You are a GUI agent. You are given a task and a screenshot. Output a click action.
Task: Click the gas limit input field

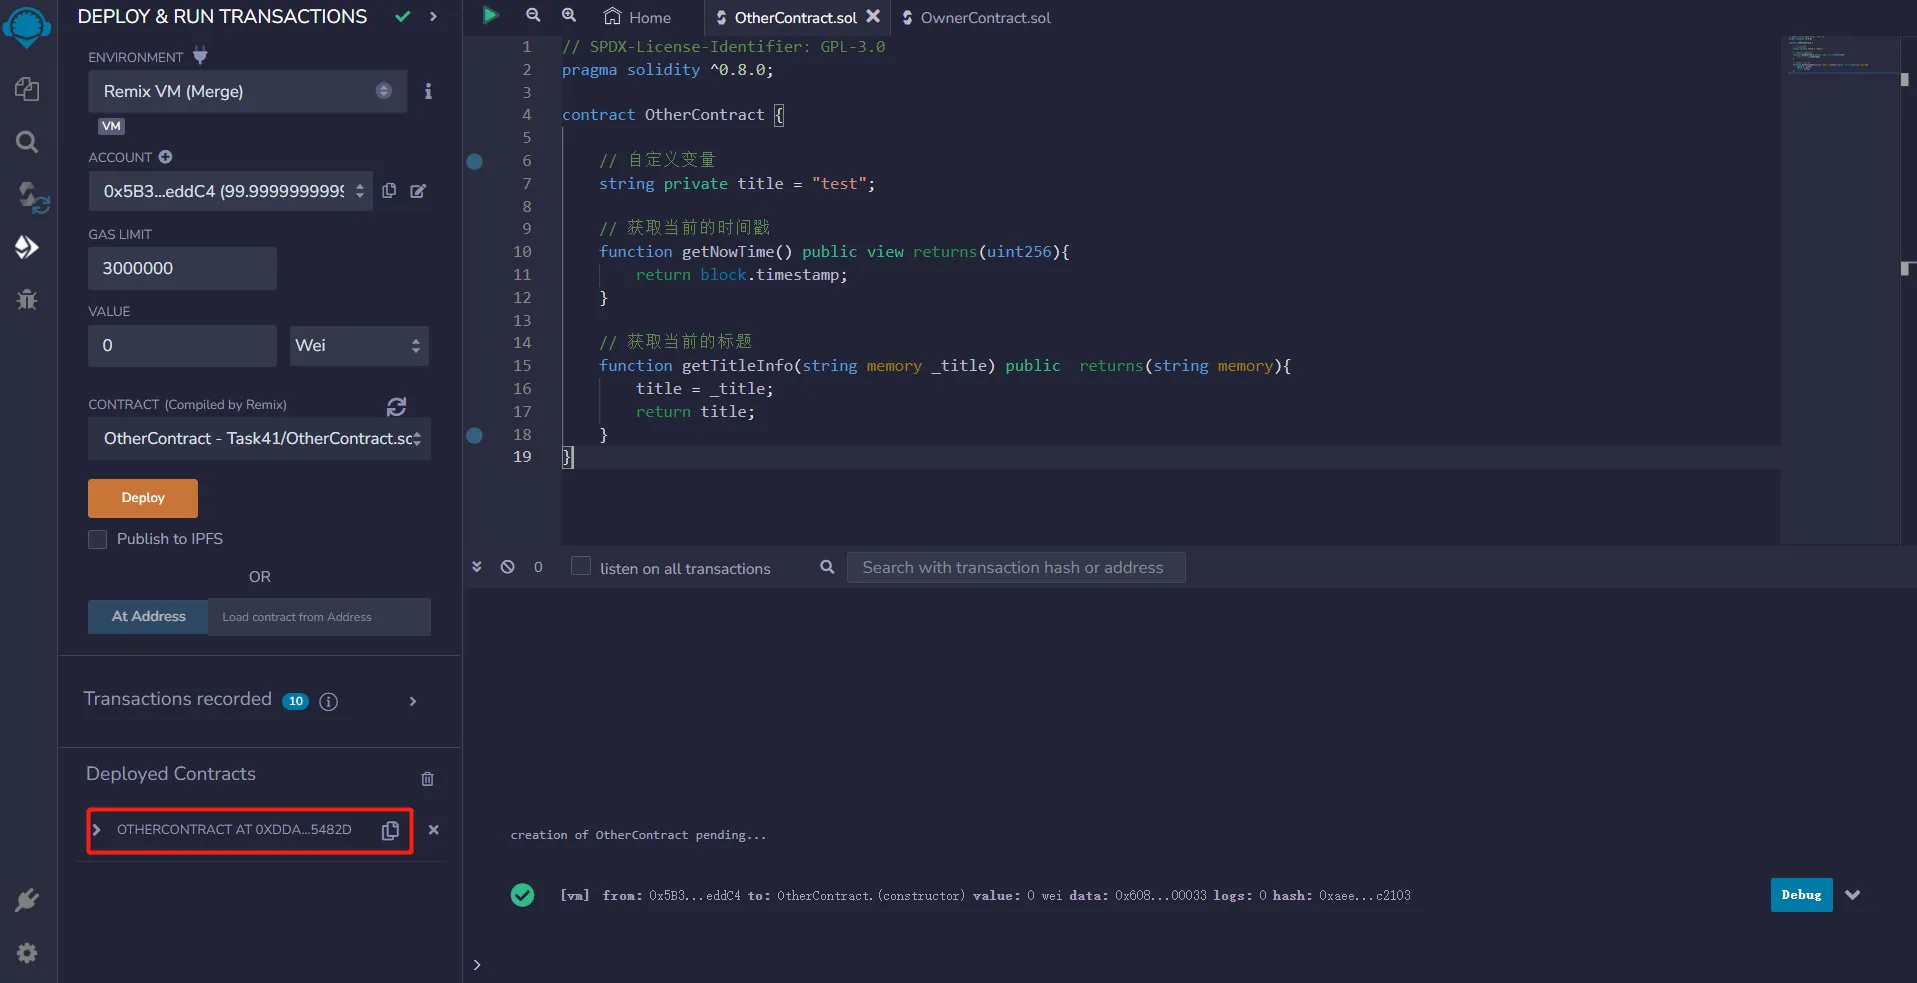click(x=182, y=268)
